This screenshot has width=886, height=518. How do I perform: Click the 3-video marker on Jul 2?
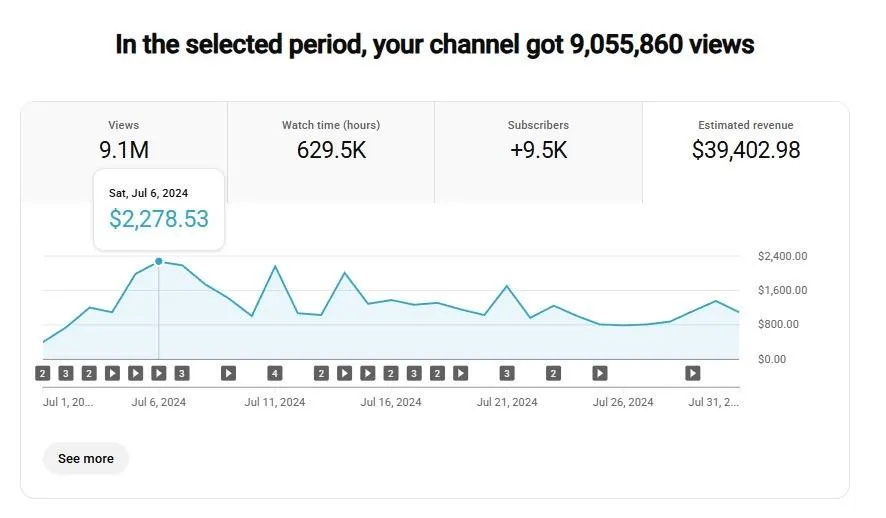tap(65, 373)
